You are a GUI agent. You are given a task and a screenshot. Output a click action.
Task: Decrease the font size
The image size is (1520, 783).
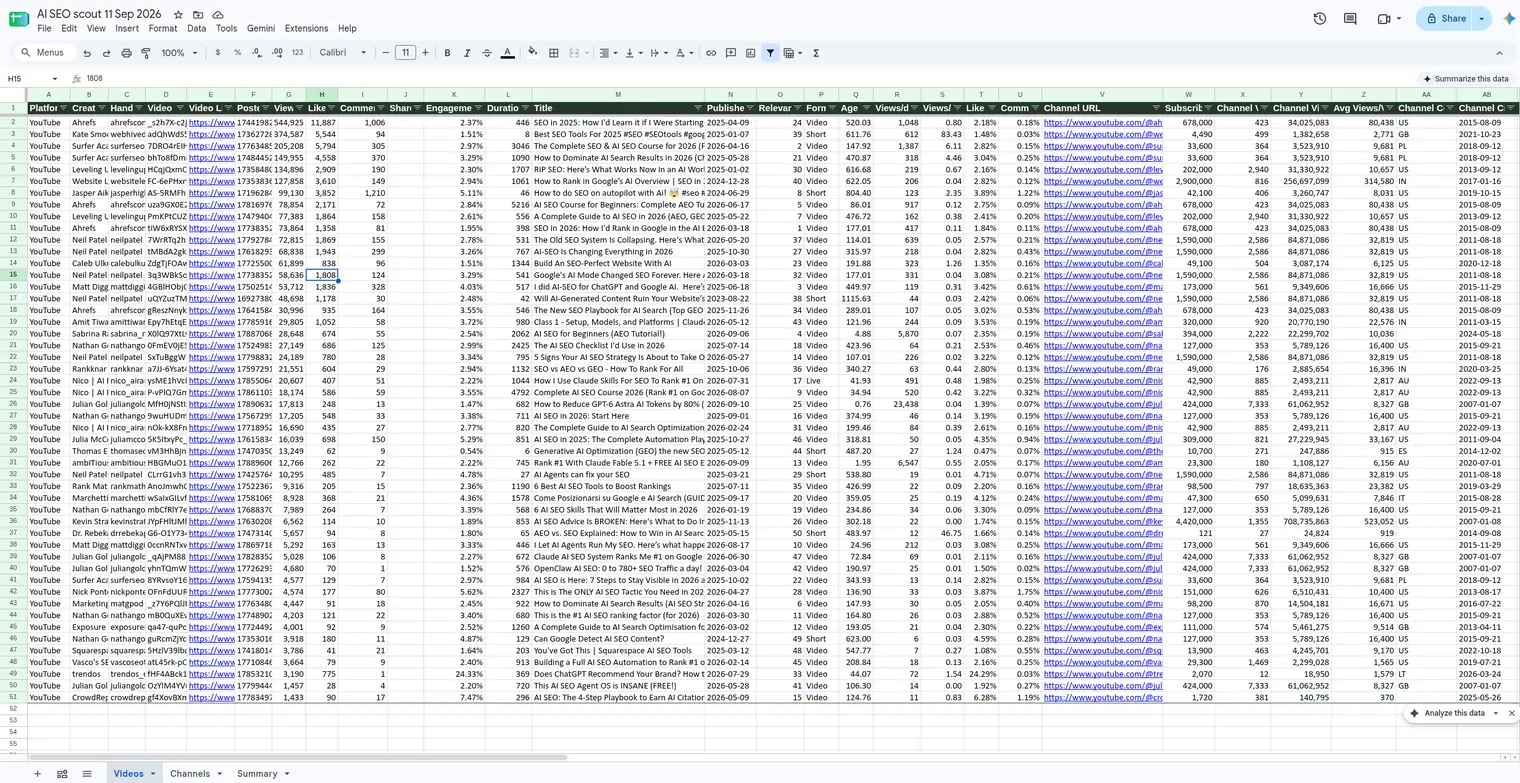[385, 53]
